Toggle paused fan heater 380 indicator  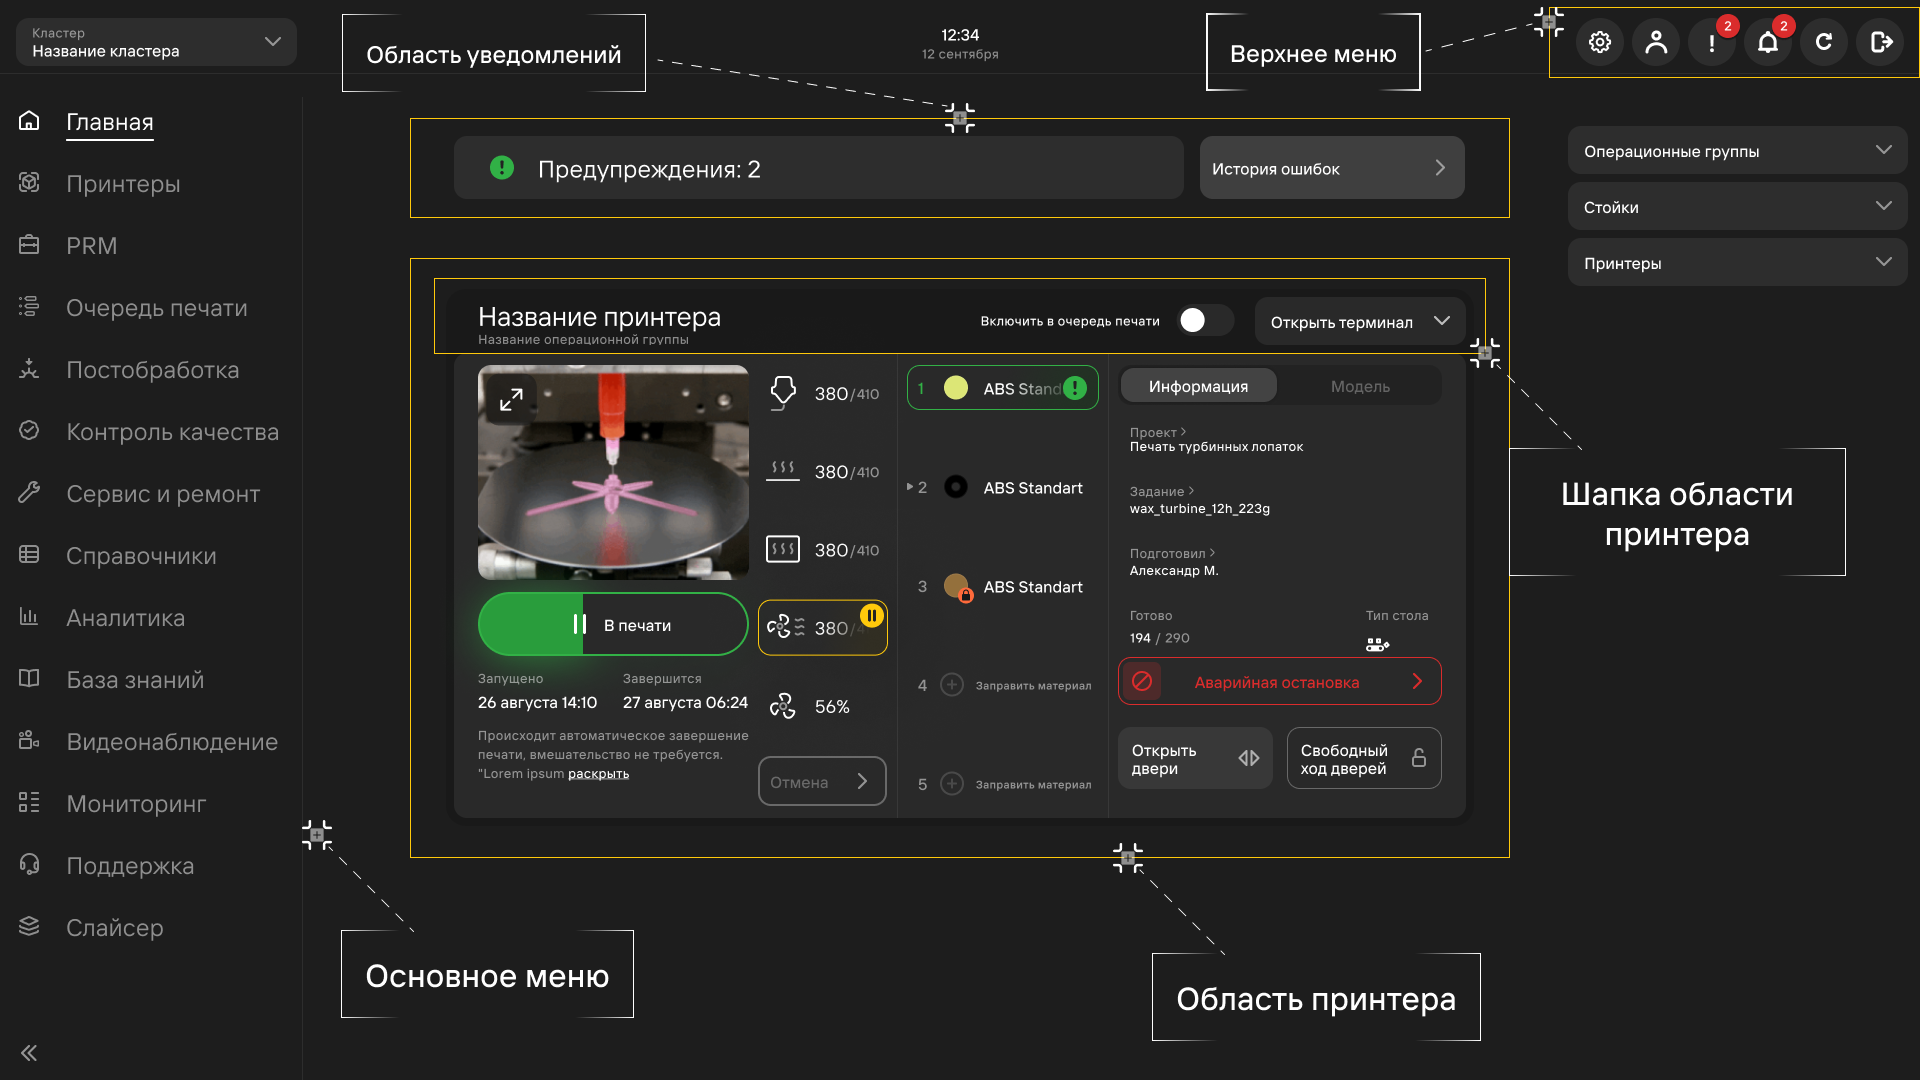click(x=823, y=627)
